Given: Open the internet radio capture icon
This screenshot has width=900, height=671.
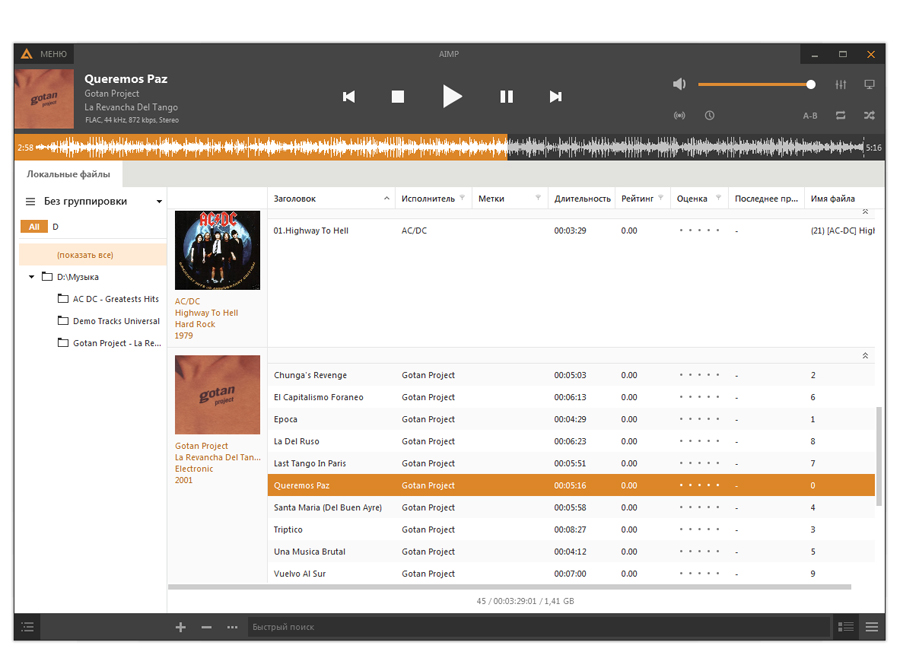Looking at the screenshot, I should coord(680,115).
